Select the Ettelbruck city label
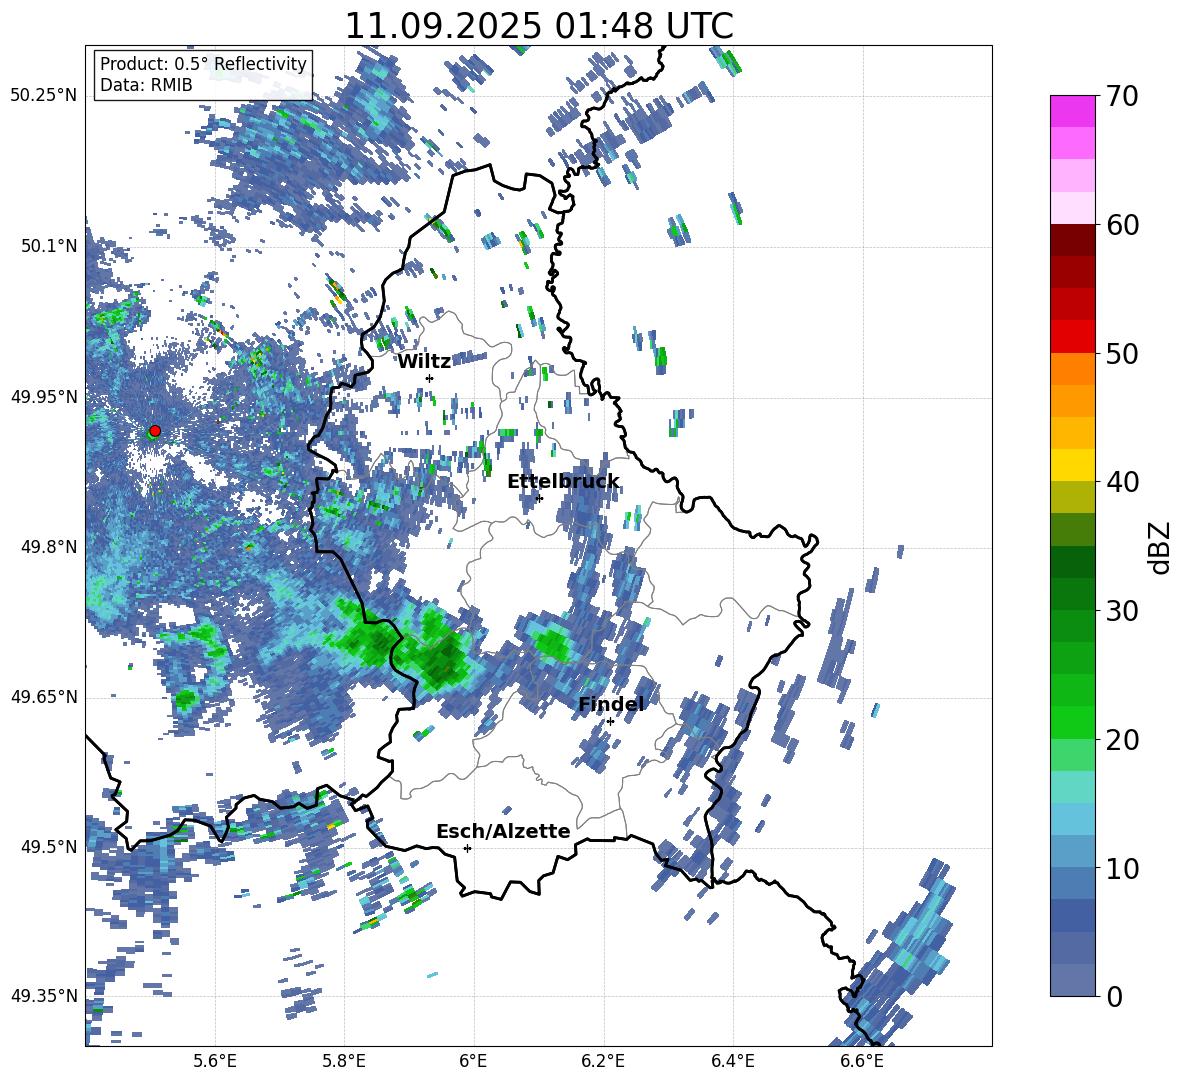This screenshot has width=1184, height=1081. coord(563,482)
